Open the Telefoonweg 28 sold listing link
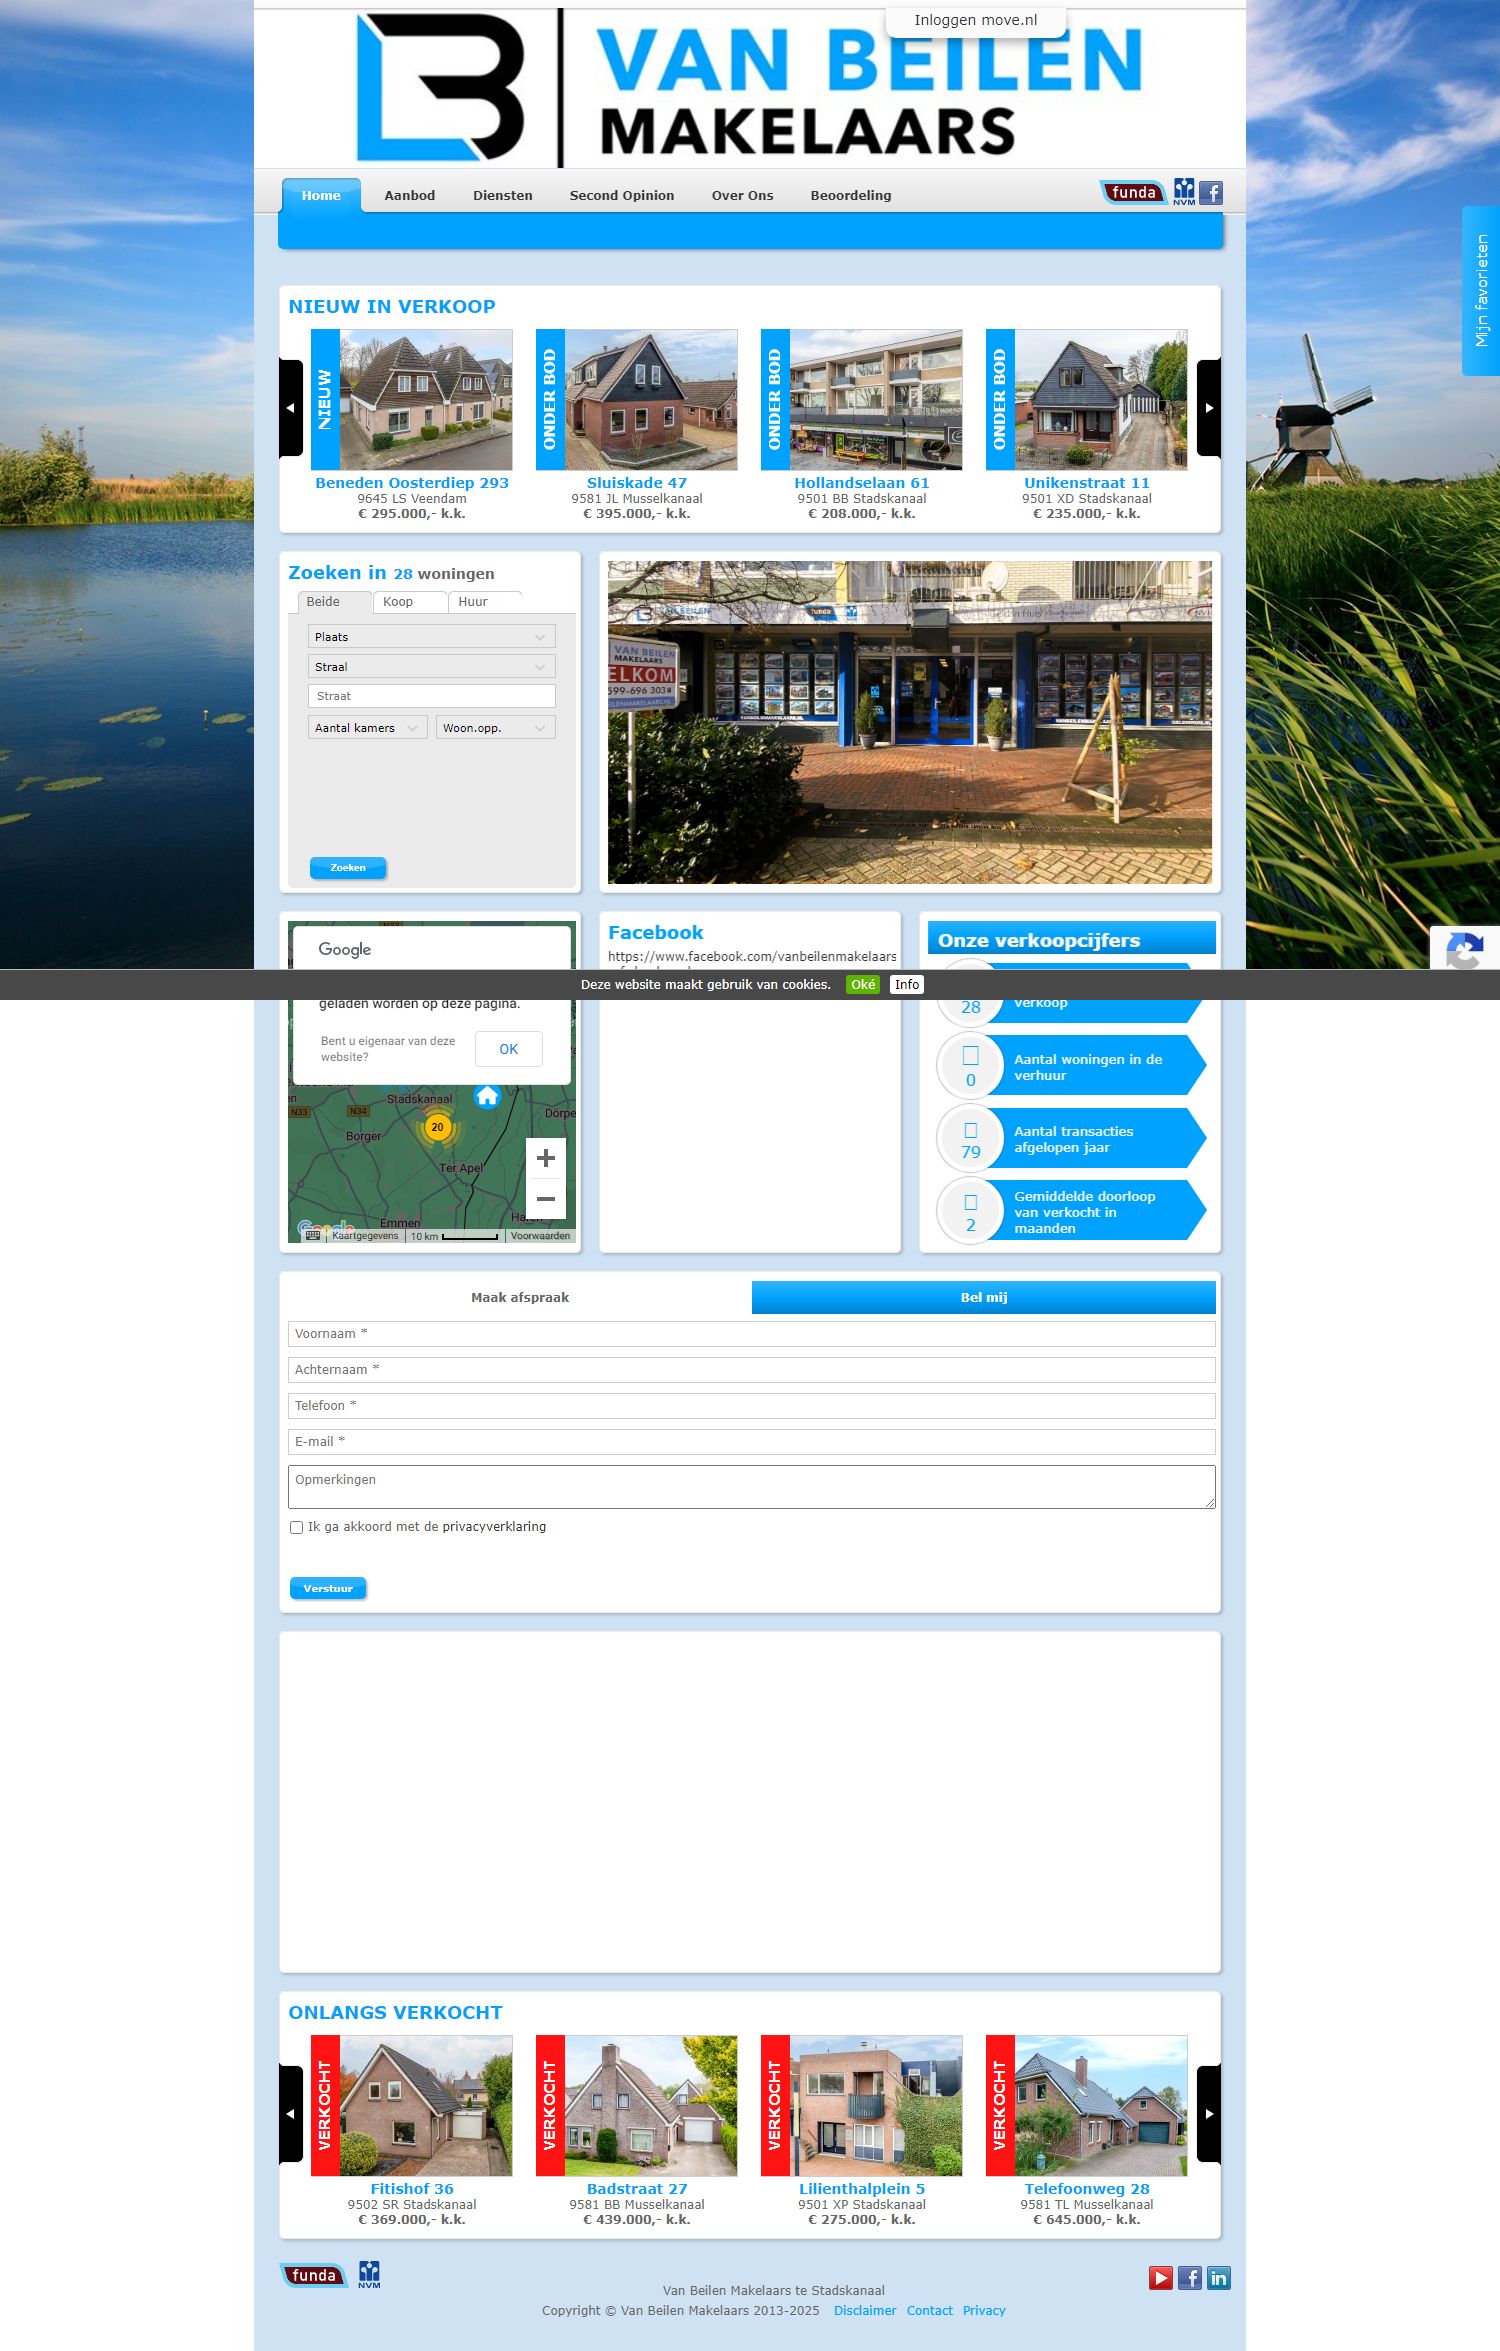 pos(1087,2189)
